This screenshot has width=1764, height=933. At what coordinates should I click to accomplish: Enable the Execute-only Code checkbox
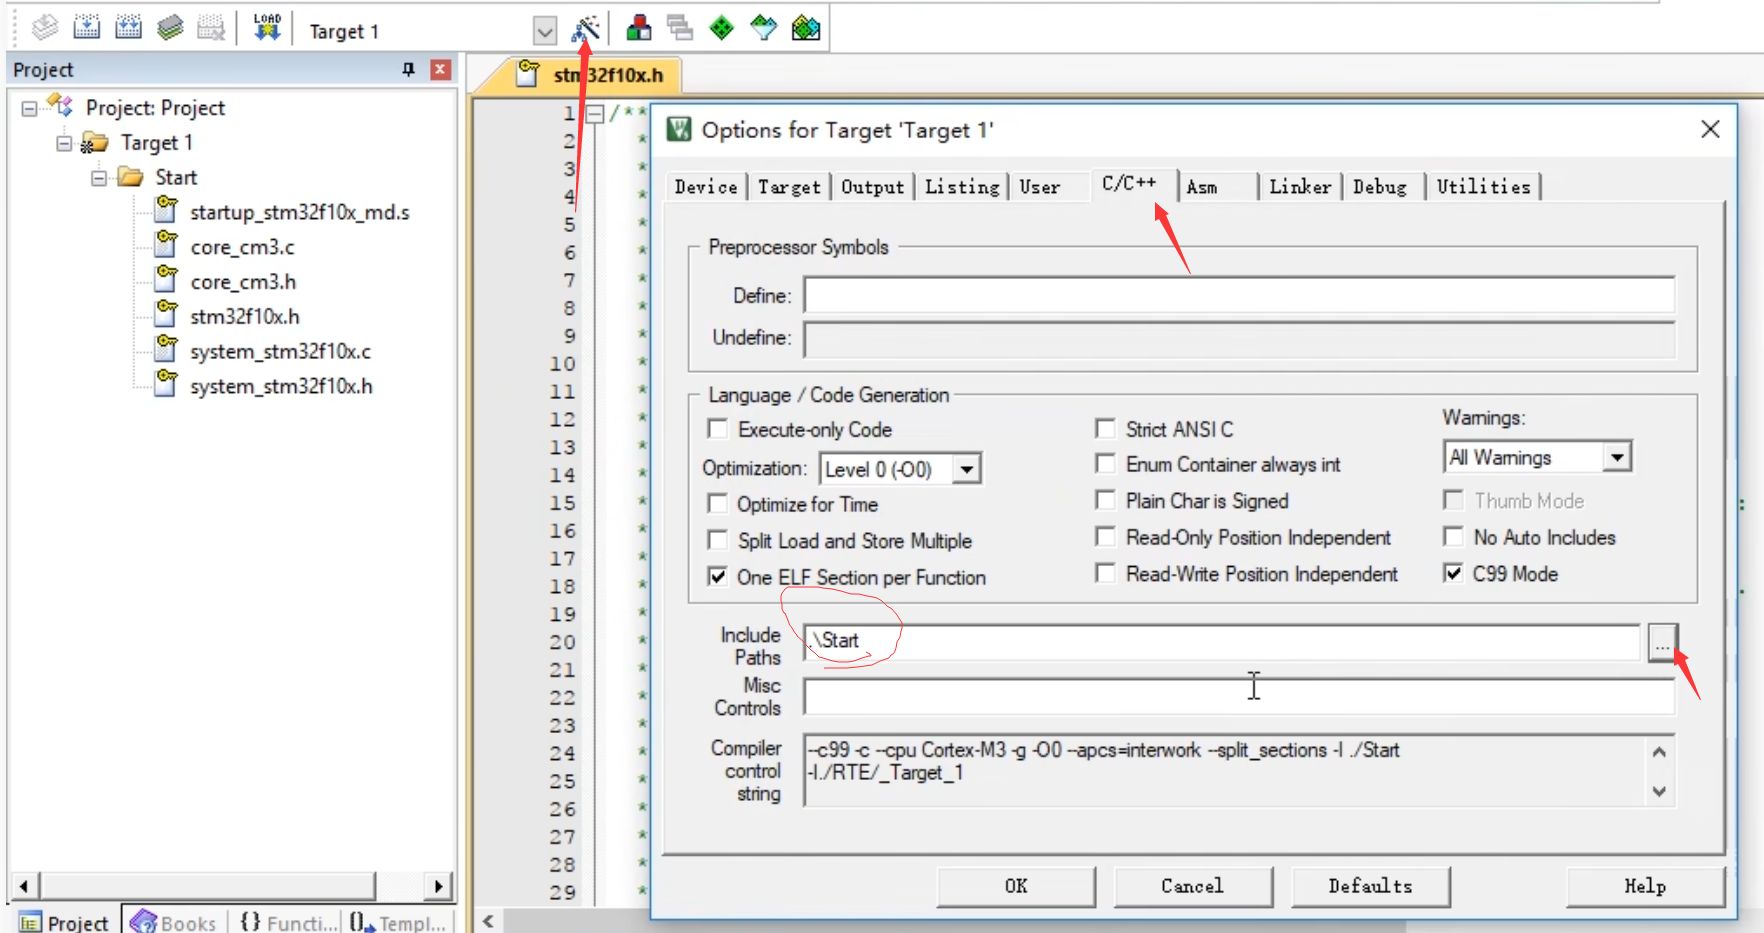click(717, 429)
